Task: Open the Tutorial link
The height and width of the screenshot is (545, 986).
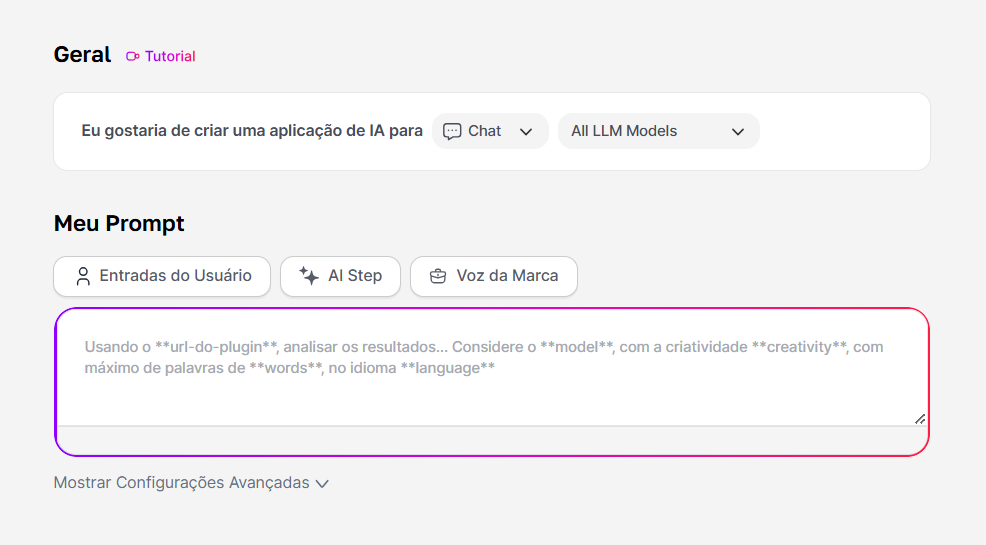Action: coord(161,57)
